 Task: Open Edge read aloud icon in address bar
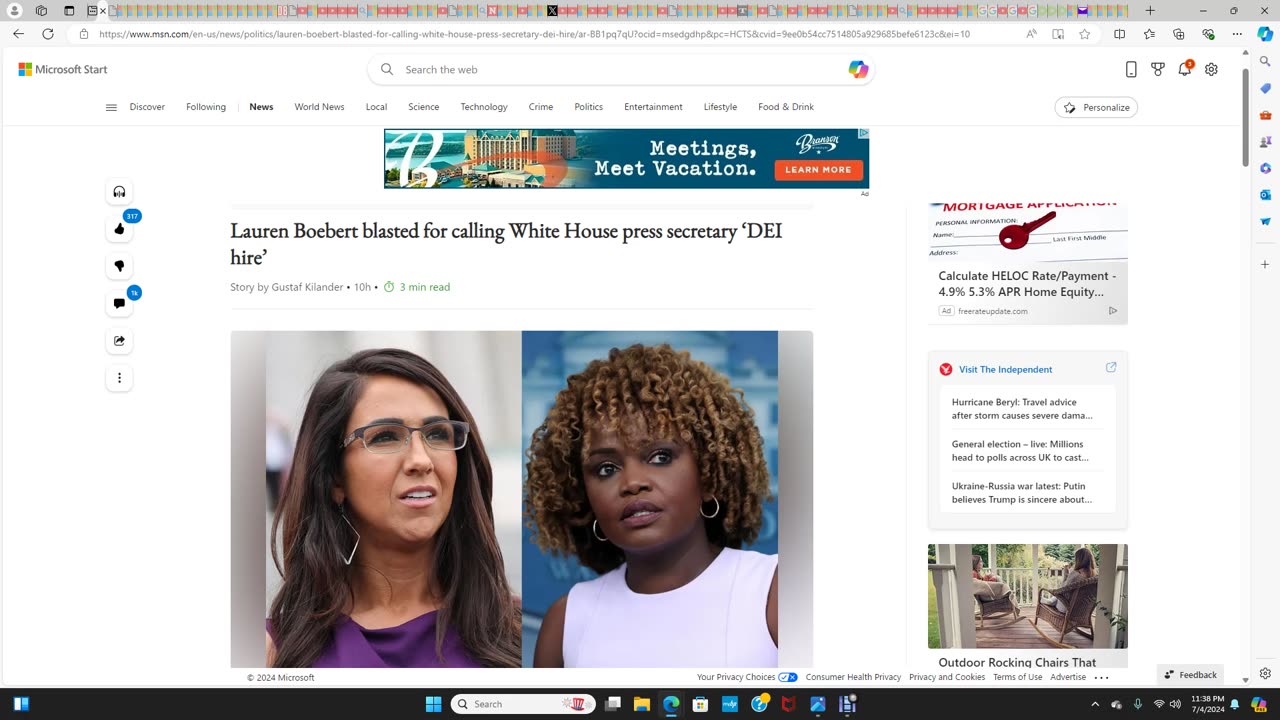point(1031,34)
